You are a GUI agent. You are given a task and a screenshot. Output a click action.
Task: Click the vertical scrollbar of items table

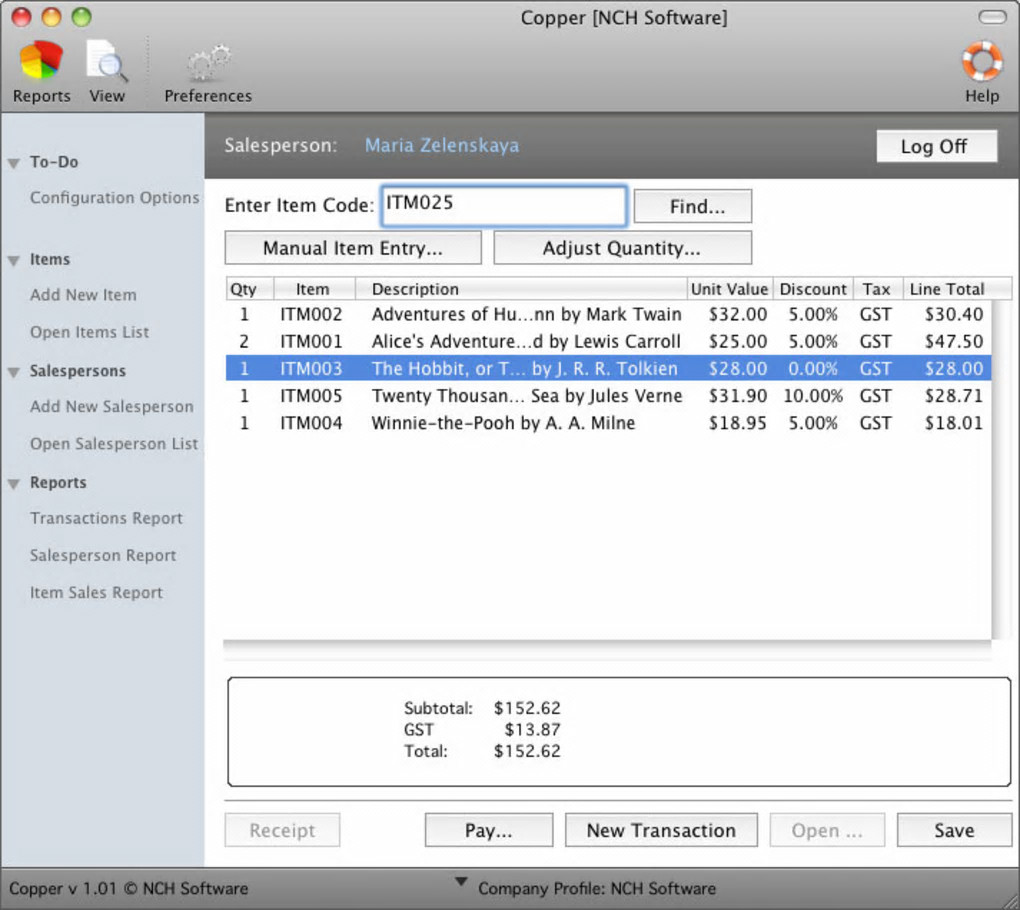click(1001, 470)
